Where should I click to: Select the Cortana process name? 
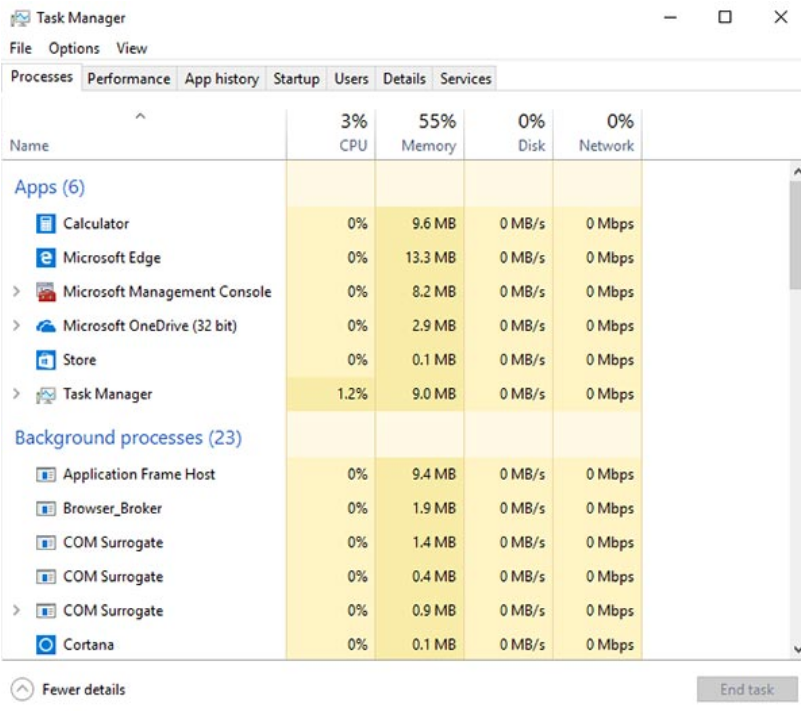point(88,645)
